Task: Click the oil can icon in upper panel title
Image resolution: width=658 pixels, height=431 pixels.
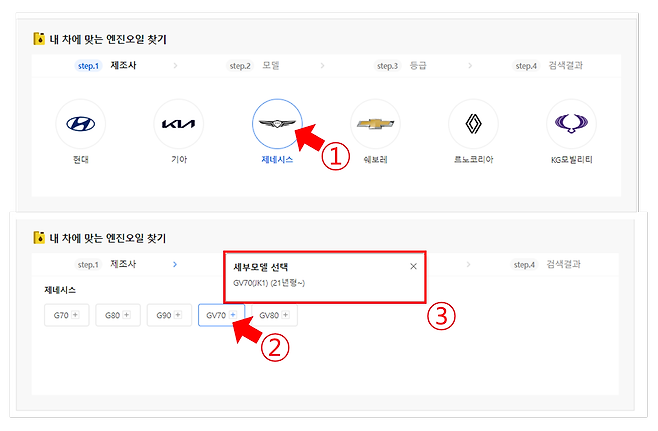Action: 39,39
